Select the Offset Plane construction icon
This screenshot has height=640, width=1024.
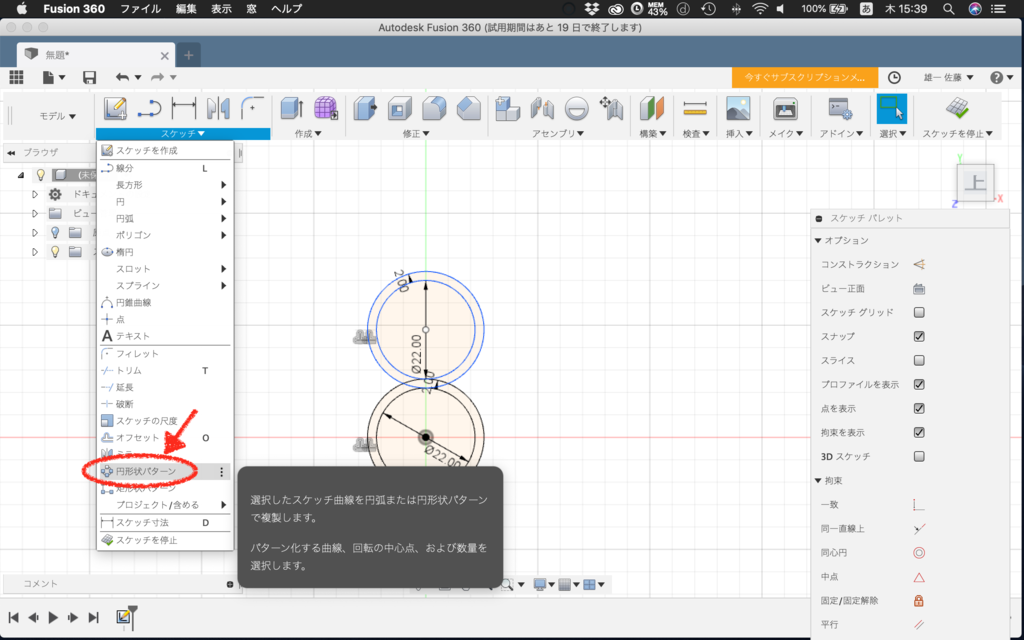tap(651, 108)
